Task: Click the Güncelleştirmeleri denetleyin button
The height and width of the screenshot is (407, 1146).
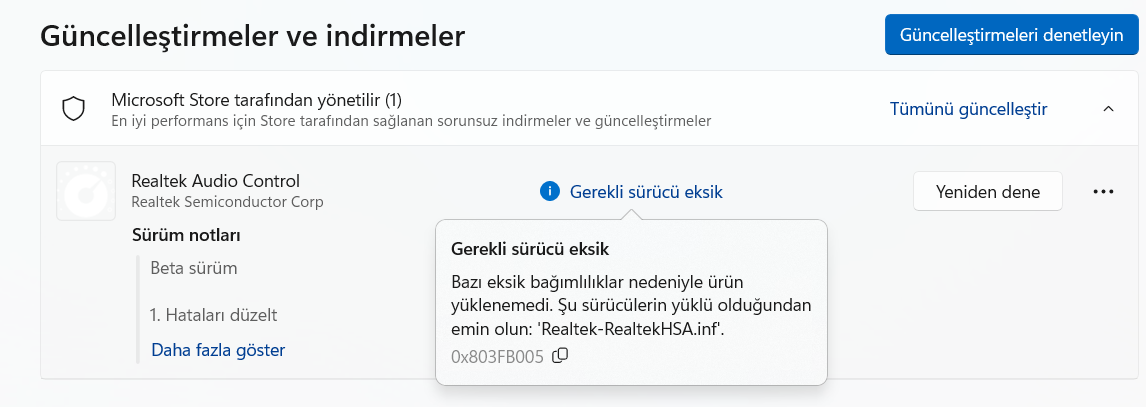Action: point(1012,35)
